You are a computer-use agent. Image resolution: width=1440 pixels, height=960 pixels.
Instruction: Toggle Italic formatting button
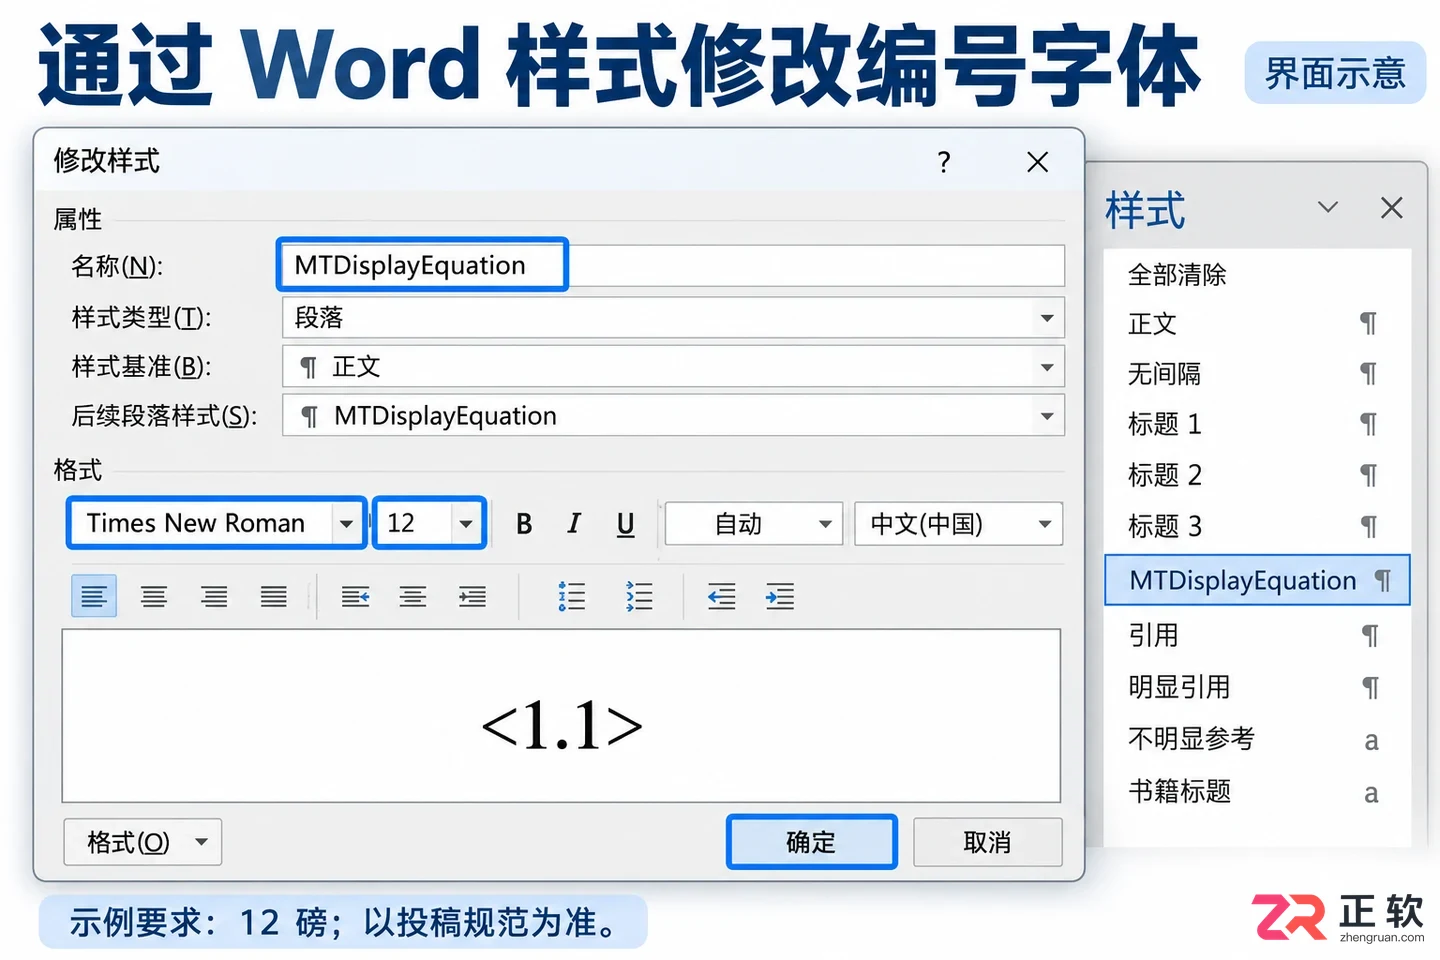click(x=574, y=524)
